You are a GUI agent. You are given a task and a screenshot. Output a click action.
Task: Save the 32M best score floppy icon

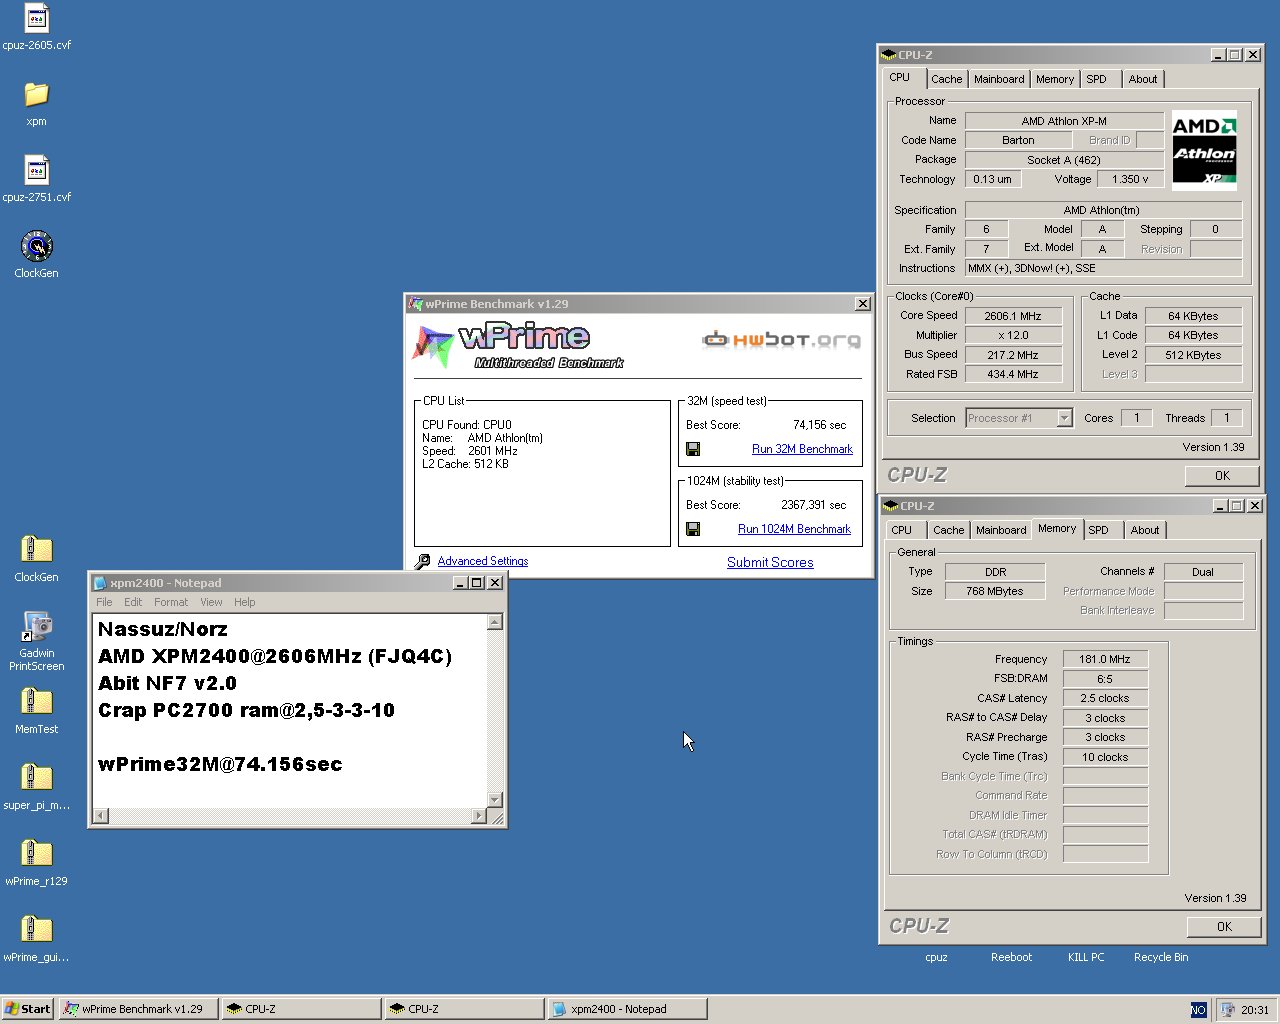[693, 449]
